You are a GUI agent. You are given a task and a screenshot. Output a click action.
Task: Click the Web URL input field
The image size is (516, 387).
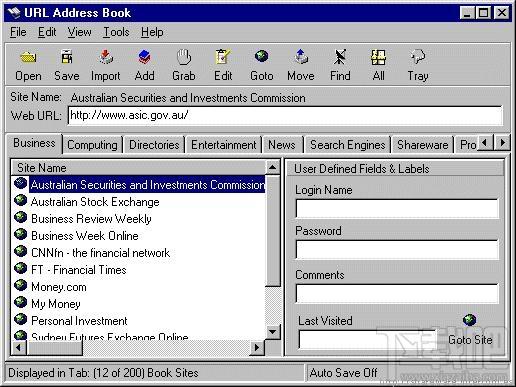(x=285, y=116)
